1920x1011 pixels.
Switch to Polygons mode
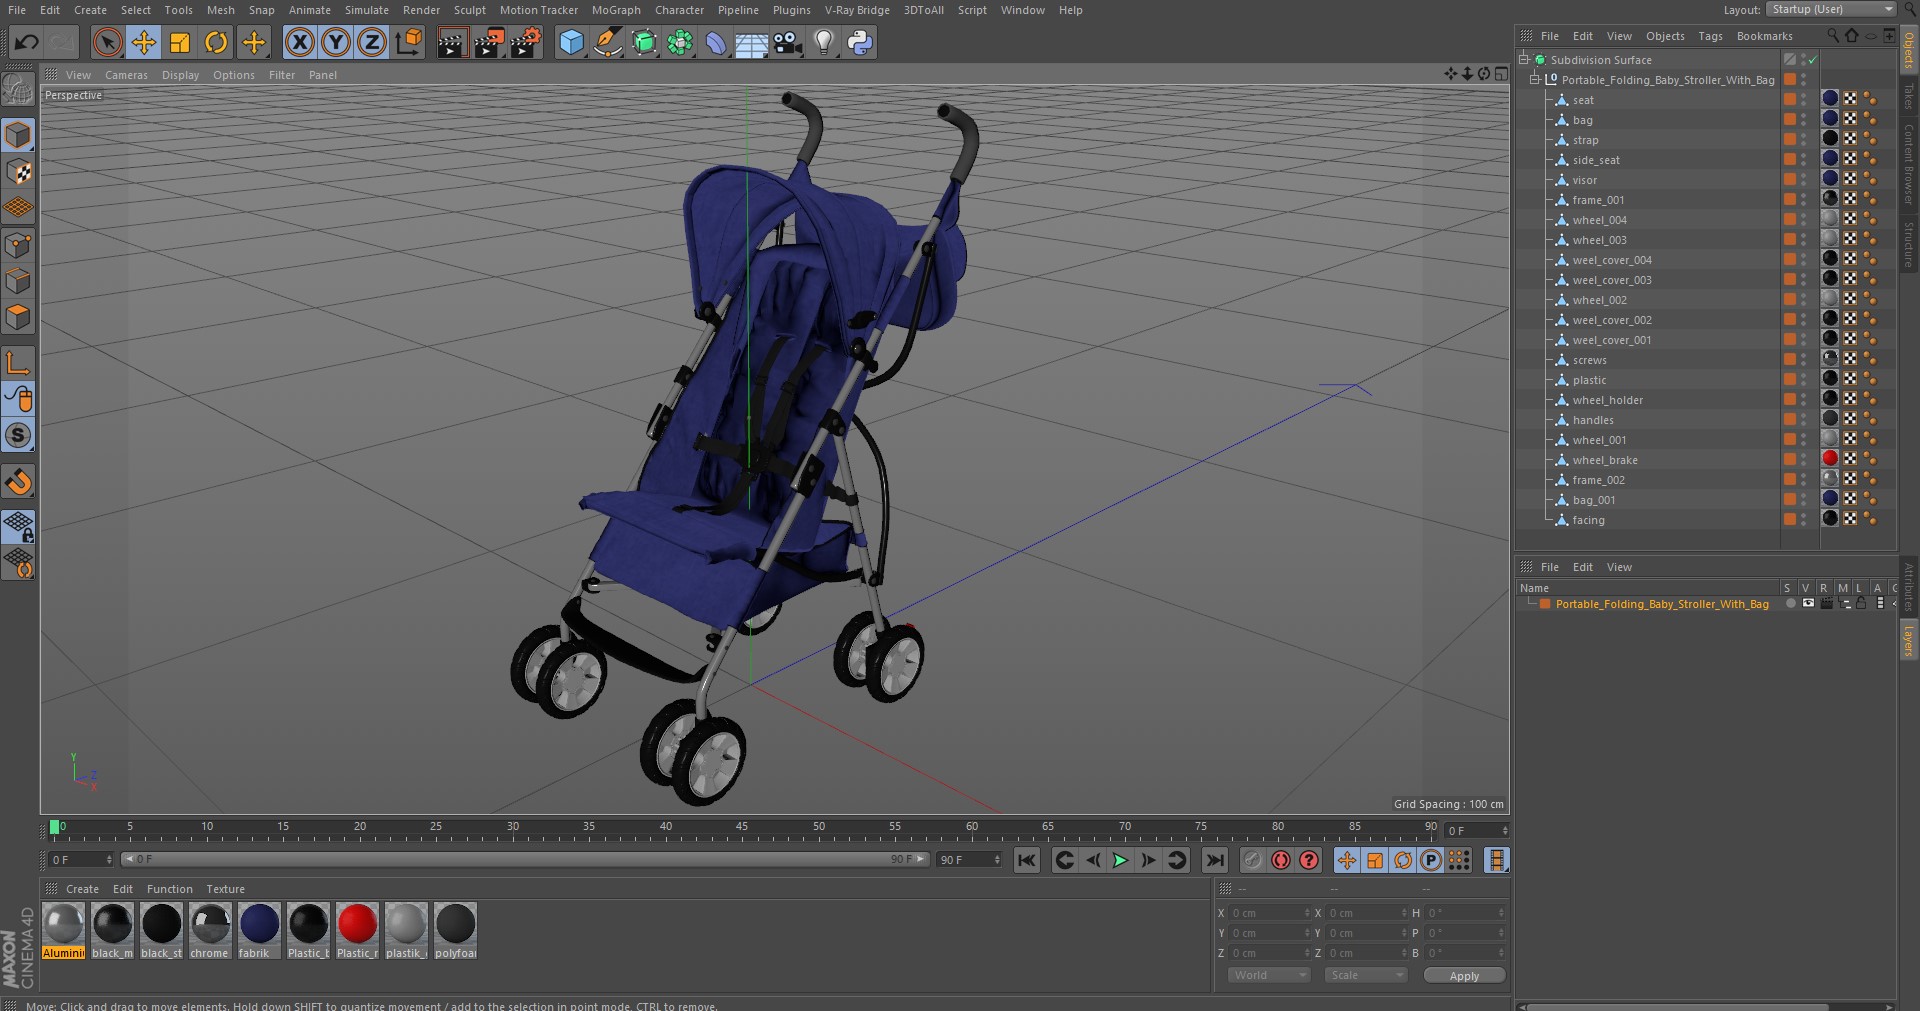point(18,318)
